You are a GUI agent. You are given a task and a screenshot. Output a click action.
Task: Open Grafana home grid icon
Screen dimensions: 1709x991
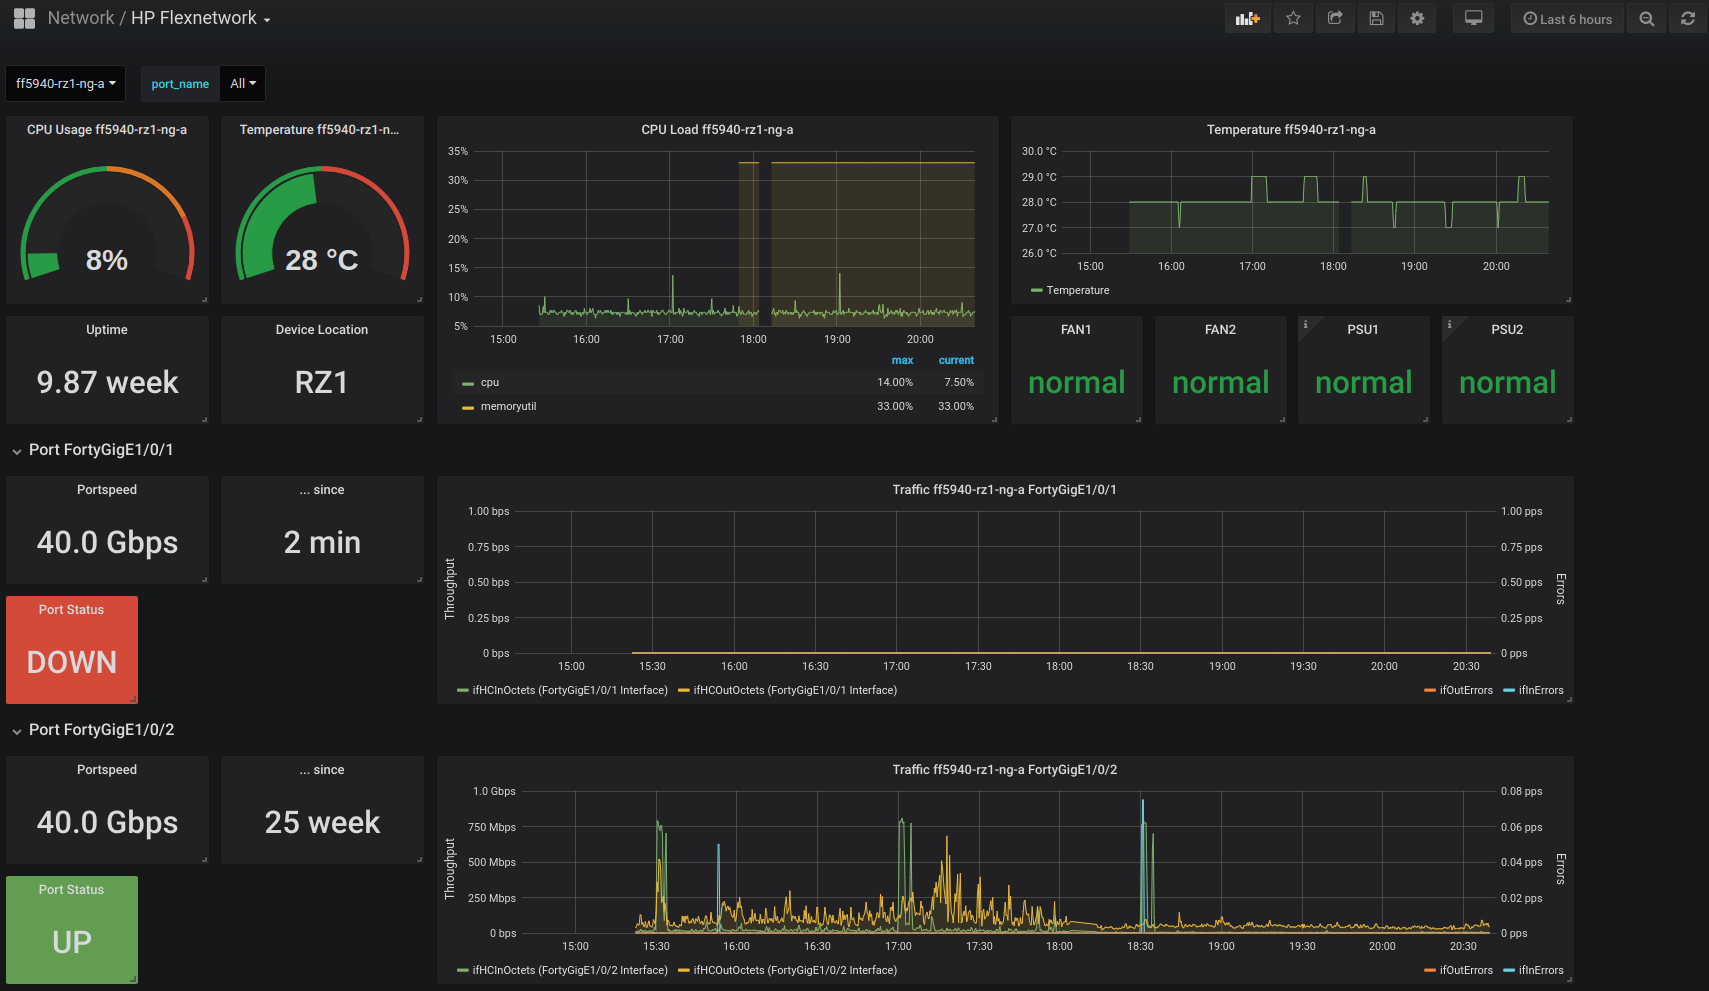[24, 18]
